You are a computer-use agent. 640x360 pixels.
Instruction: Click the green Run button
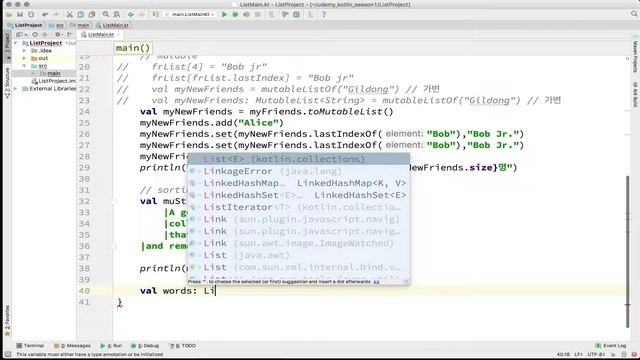(x=224, y=14)
